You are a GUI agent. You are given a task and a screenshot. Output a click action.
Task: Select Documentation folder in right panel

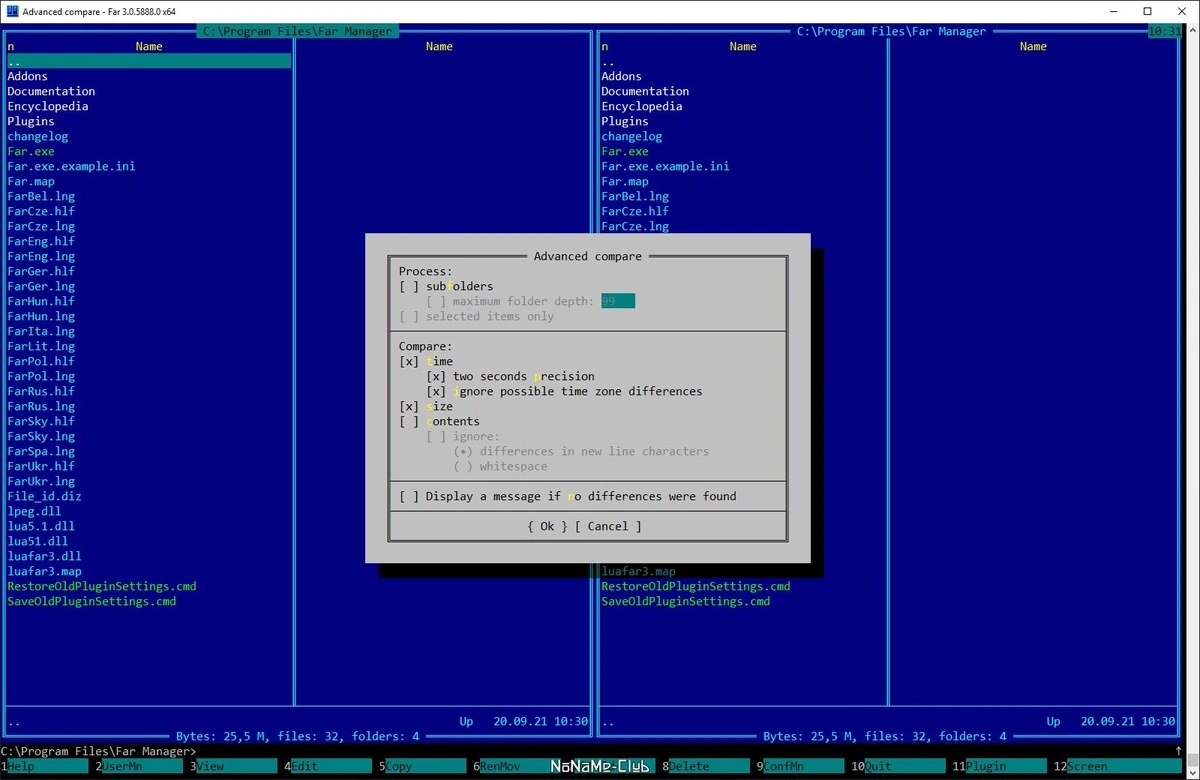[645, 91]
